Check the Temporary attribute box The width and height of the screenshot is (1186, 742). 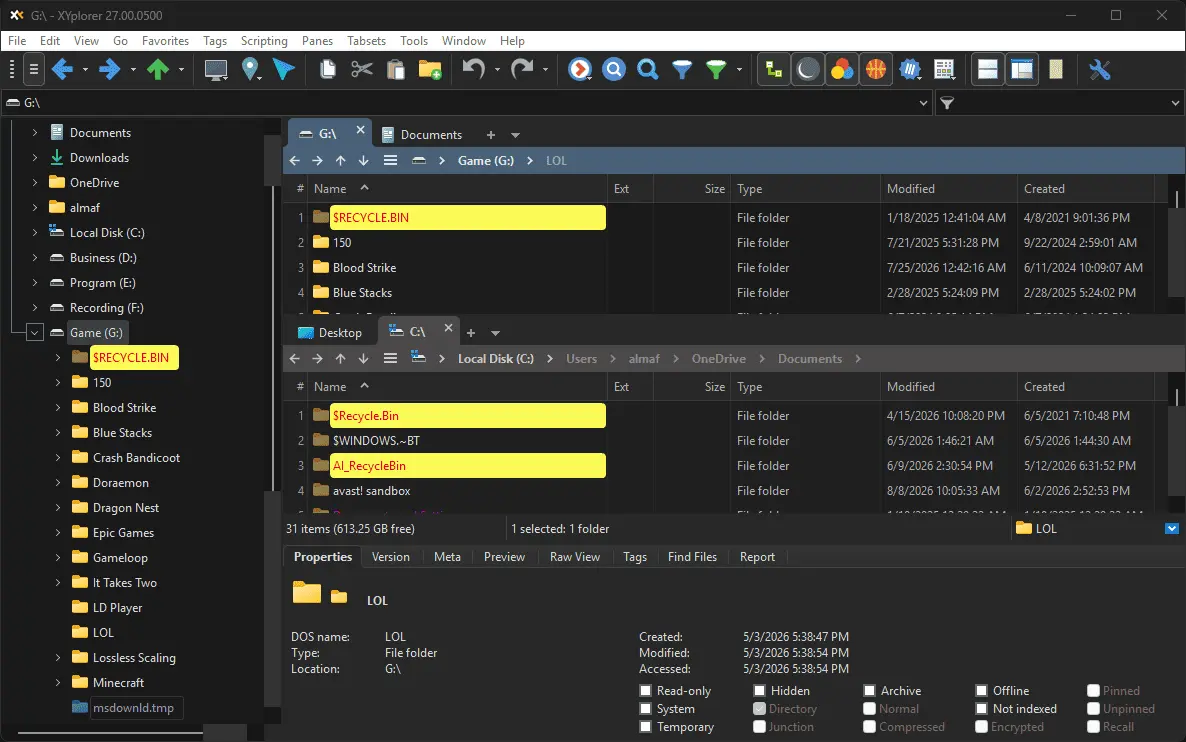coord(645,727)
